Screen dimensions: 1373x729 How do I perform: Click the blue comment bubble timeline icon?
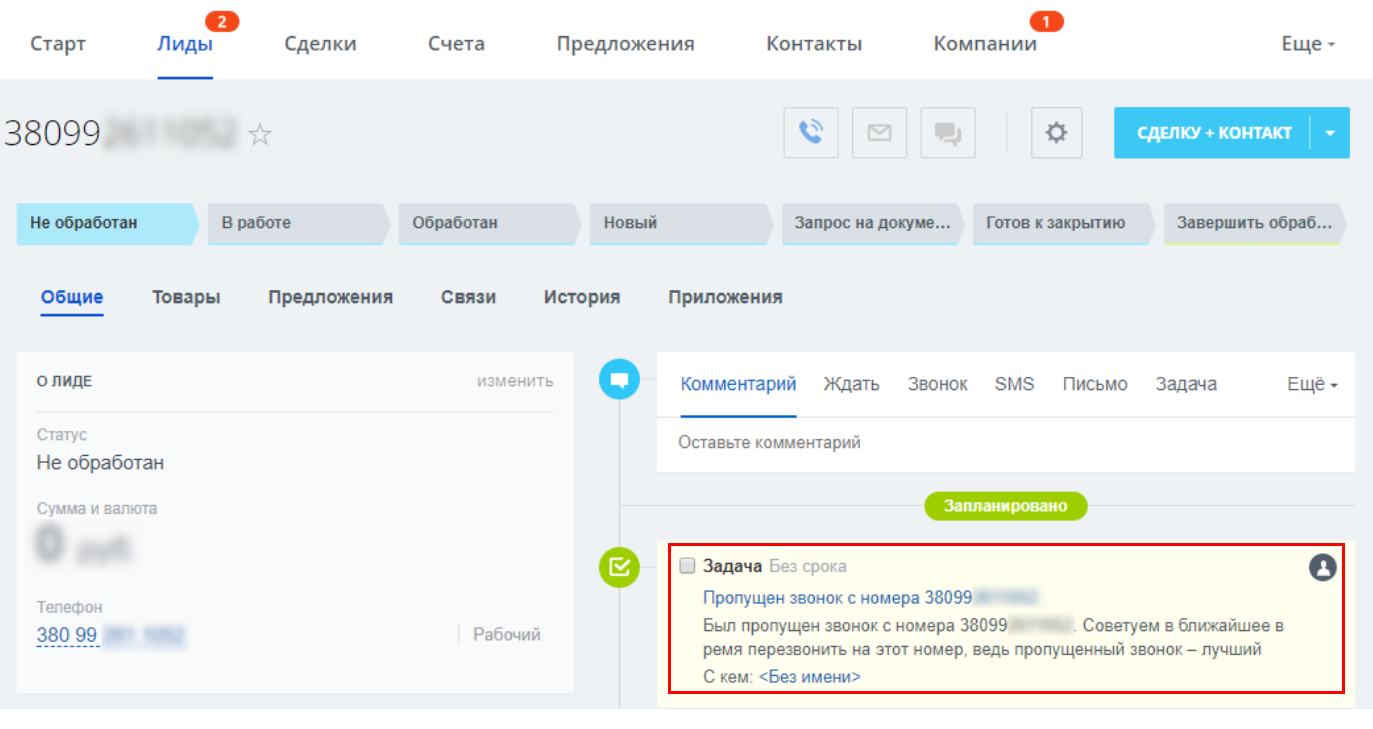pyautogui.click(x=619, y=380)
